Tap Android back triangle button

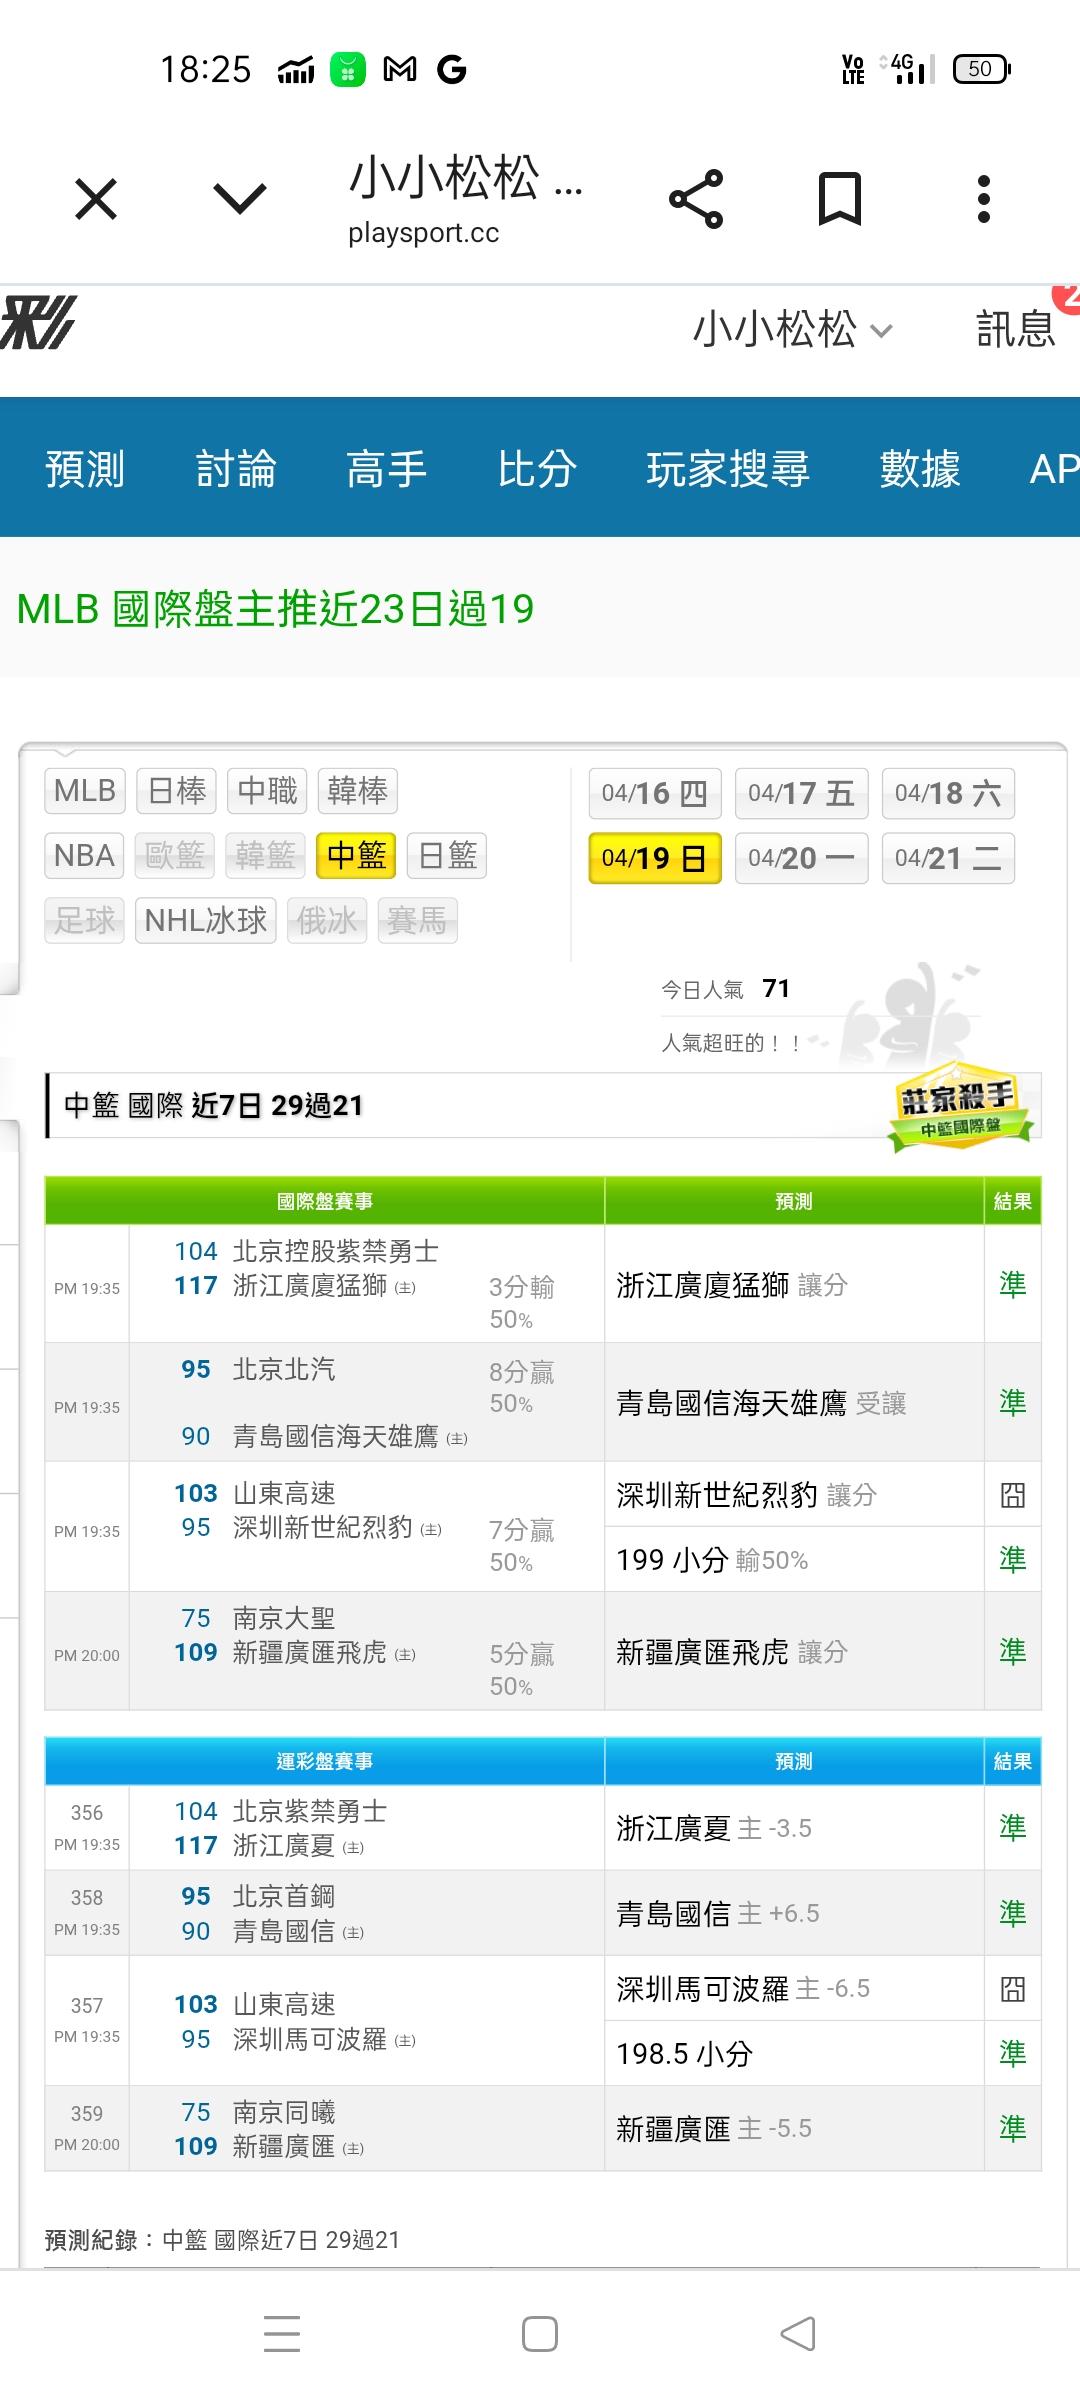pyautogui.click(x=798, y=2333)
